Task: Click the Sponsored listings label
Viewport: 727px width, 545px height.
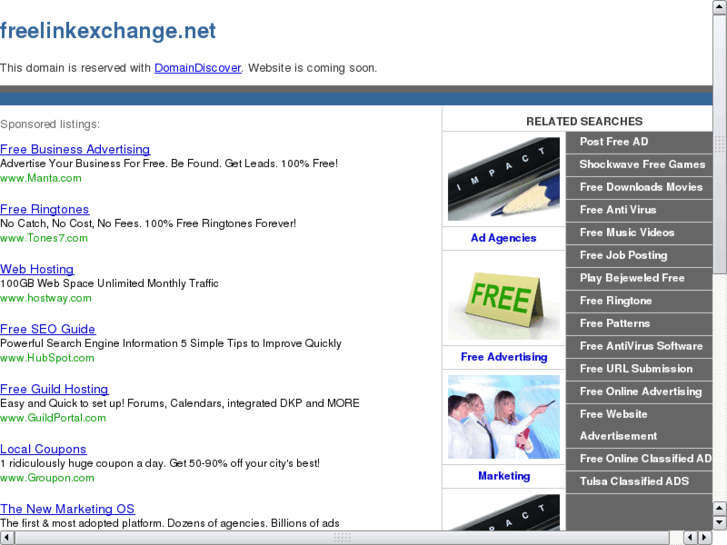Action: [50, 124]
